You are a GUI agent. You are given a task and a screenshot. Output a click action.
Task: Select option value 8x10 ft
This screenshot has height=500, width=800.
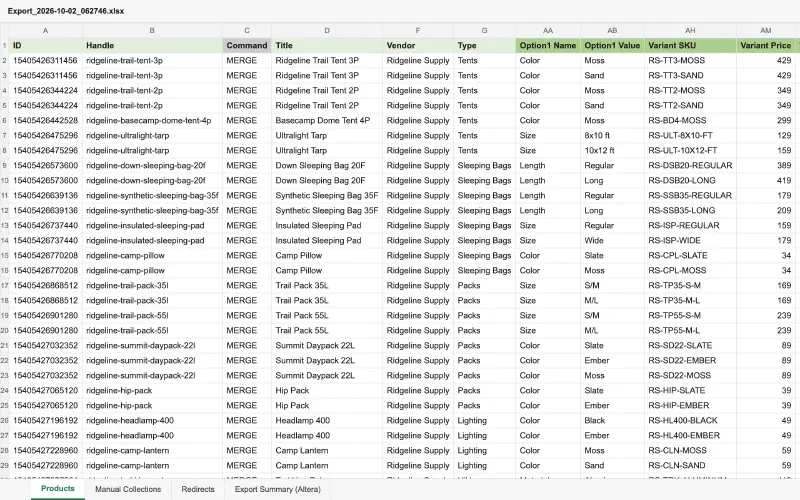click(x=612, y=135)
